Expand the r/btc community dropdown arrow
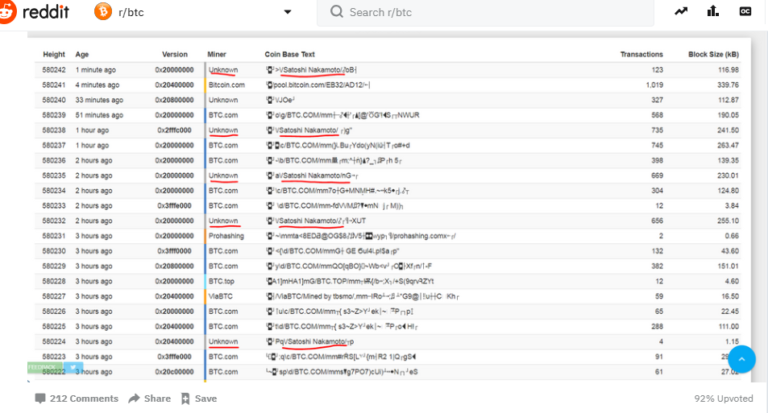Screen dimensions: 768x413 (288, 13)
